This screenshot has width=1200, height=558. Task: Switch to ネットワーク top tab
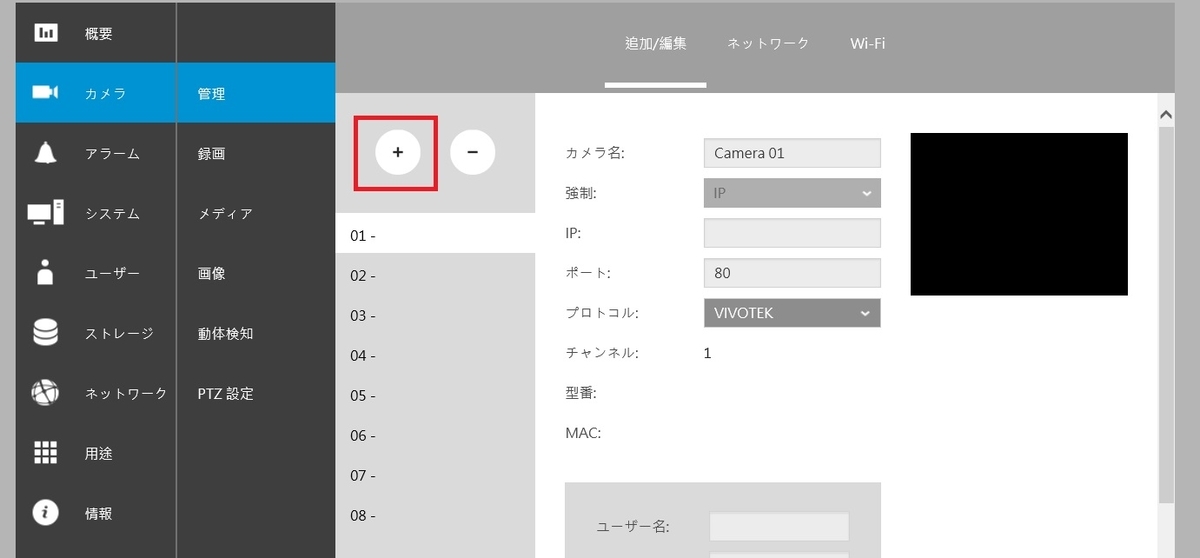pos(768,44)
